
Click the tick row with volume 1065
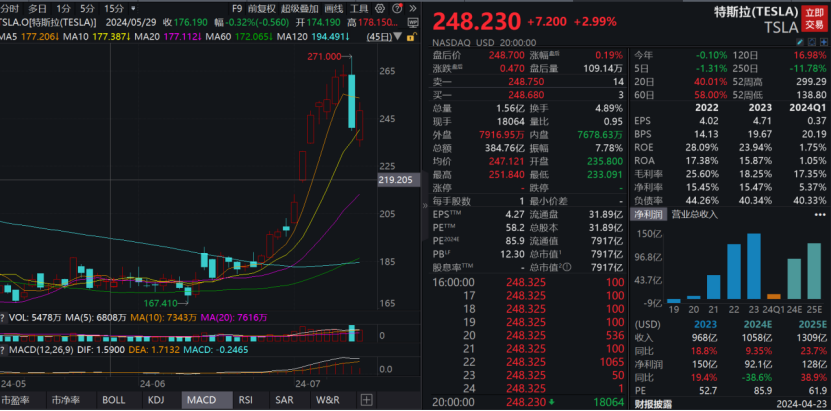coord(528,362)
